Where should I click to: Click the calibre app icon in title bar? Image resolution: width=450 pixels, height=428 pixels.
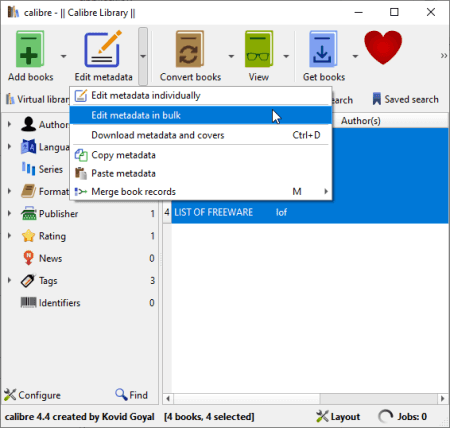tap(13, 12)
